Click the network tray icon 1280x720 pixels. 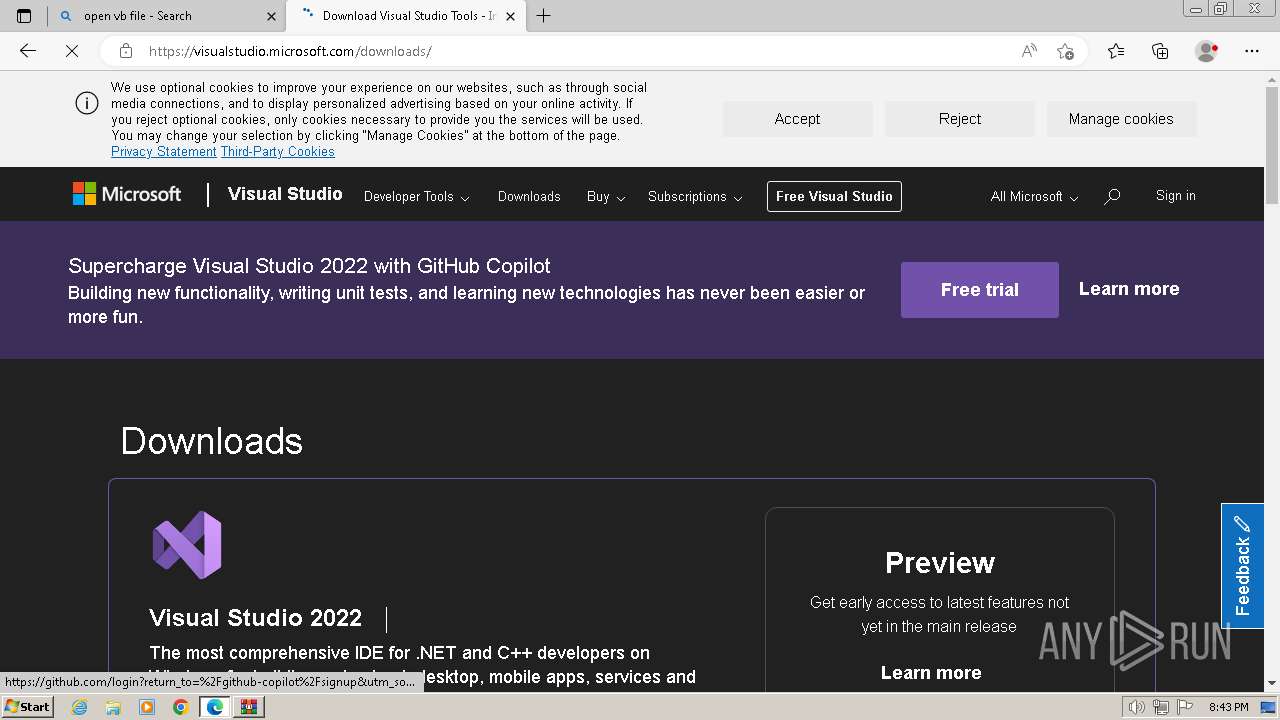pos(1160,707)
